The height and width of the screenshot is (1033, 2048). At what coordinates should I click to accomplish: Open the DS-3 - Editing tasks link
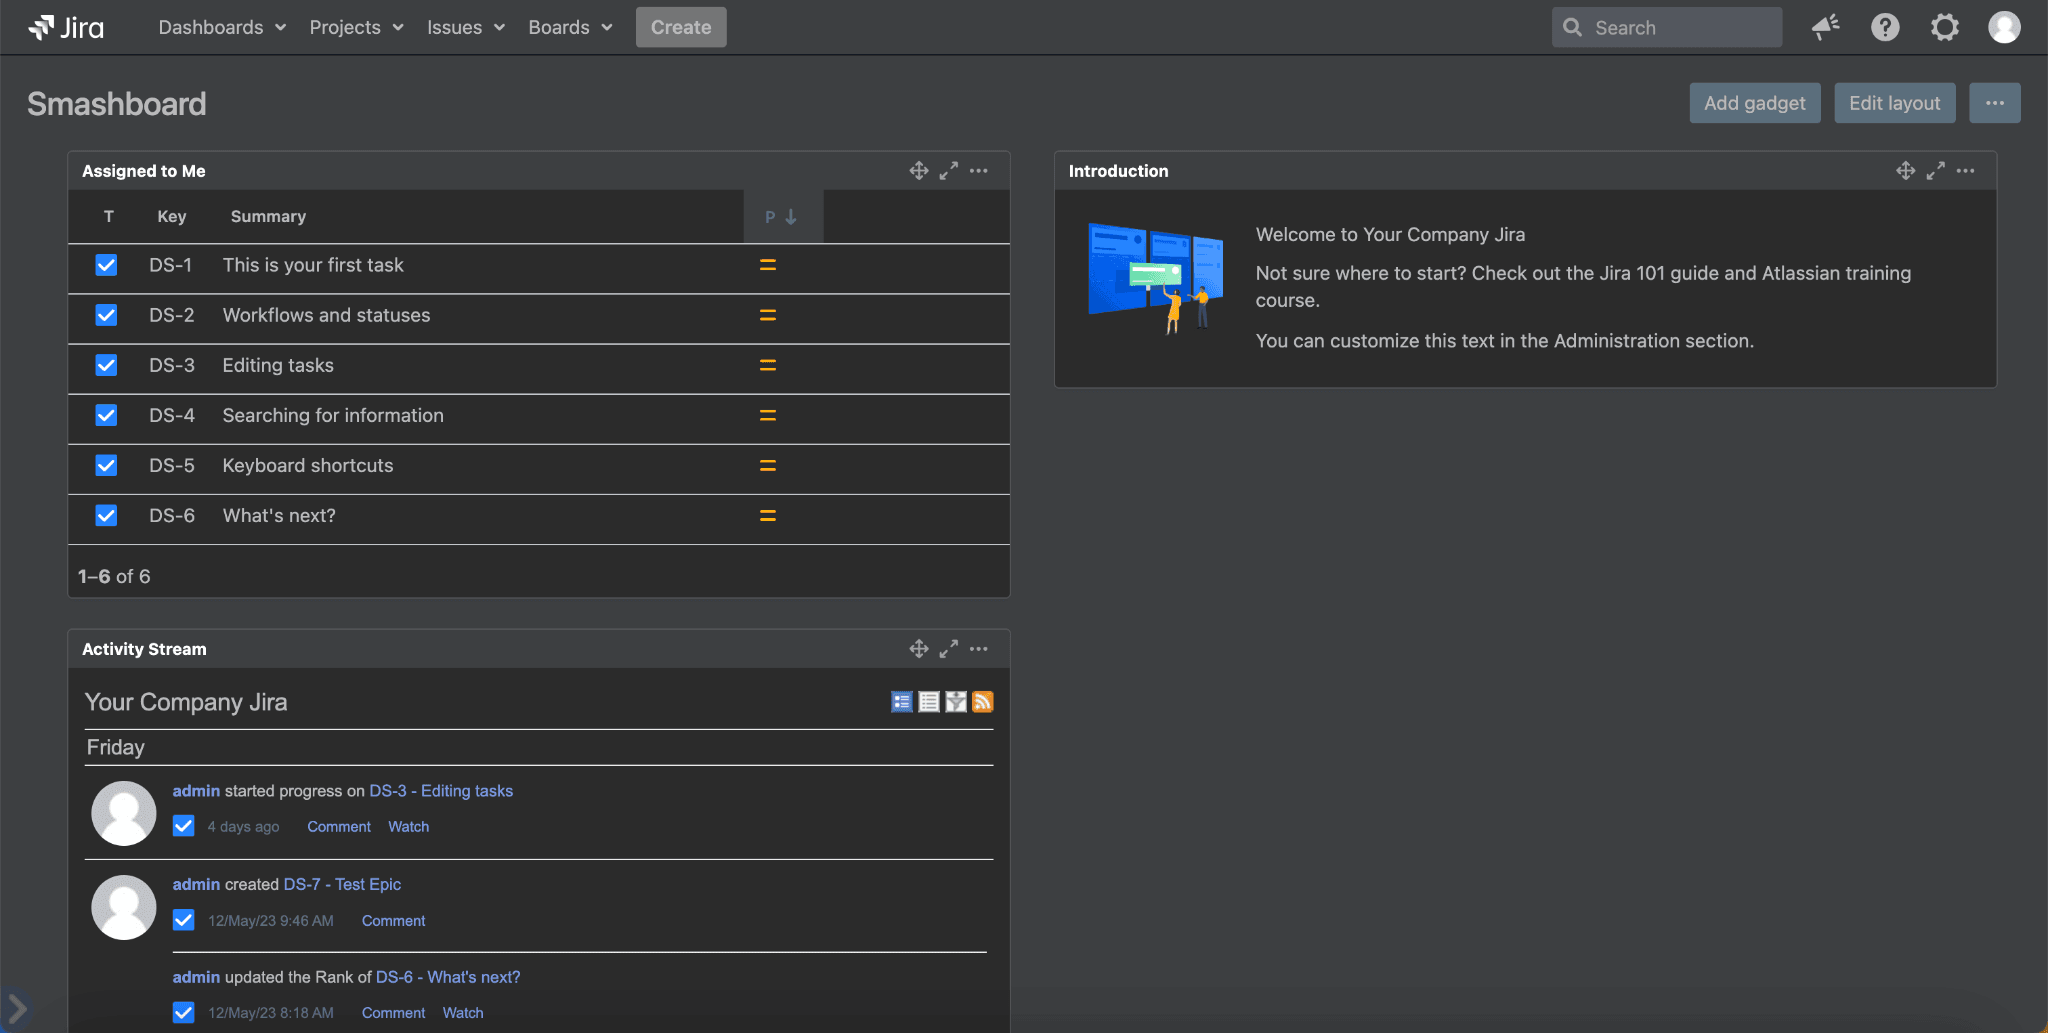tap(441, 791)
